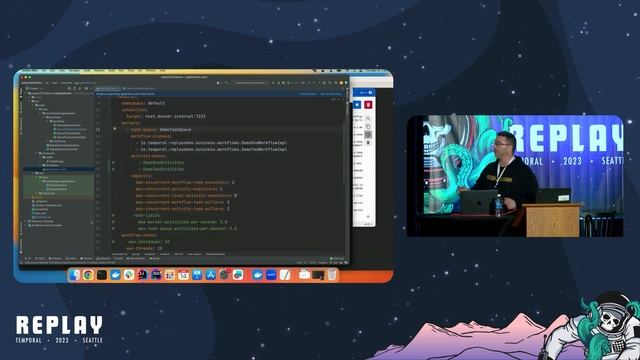640x360 pixels.
Task: Open Slack from the dock
Action: [129, 275]
